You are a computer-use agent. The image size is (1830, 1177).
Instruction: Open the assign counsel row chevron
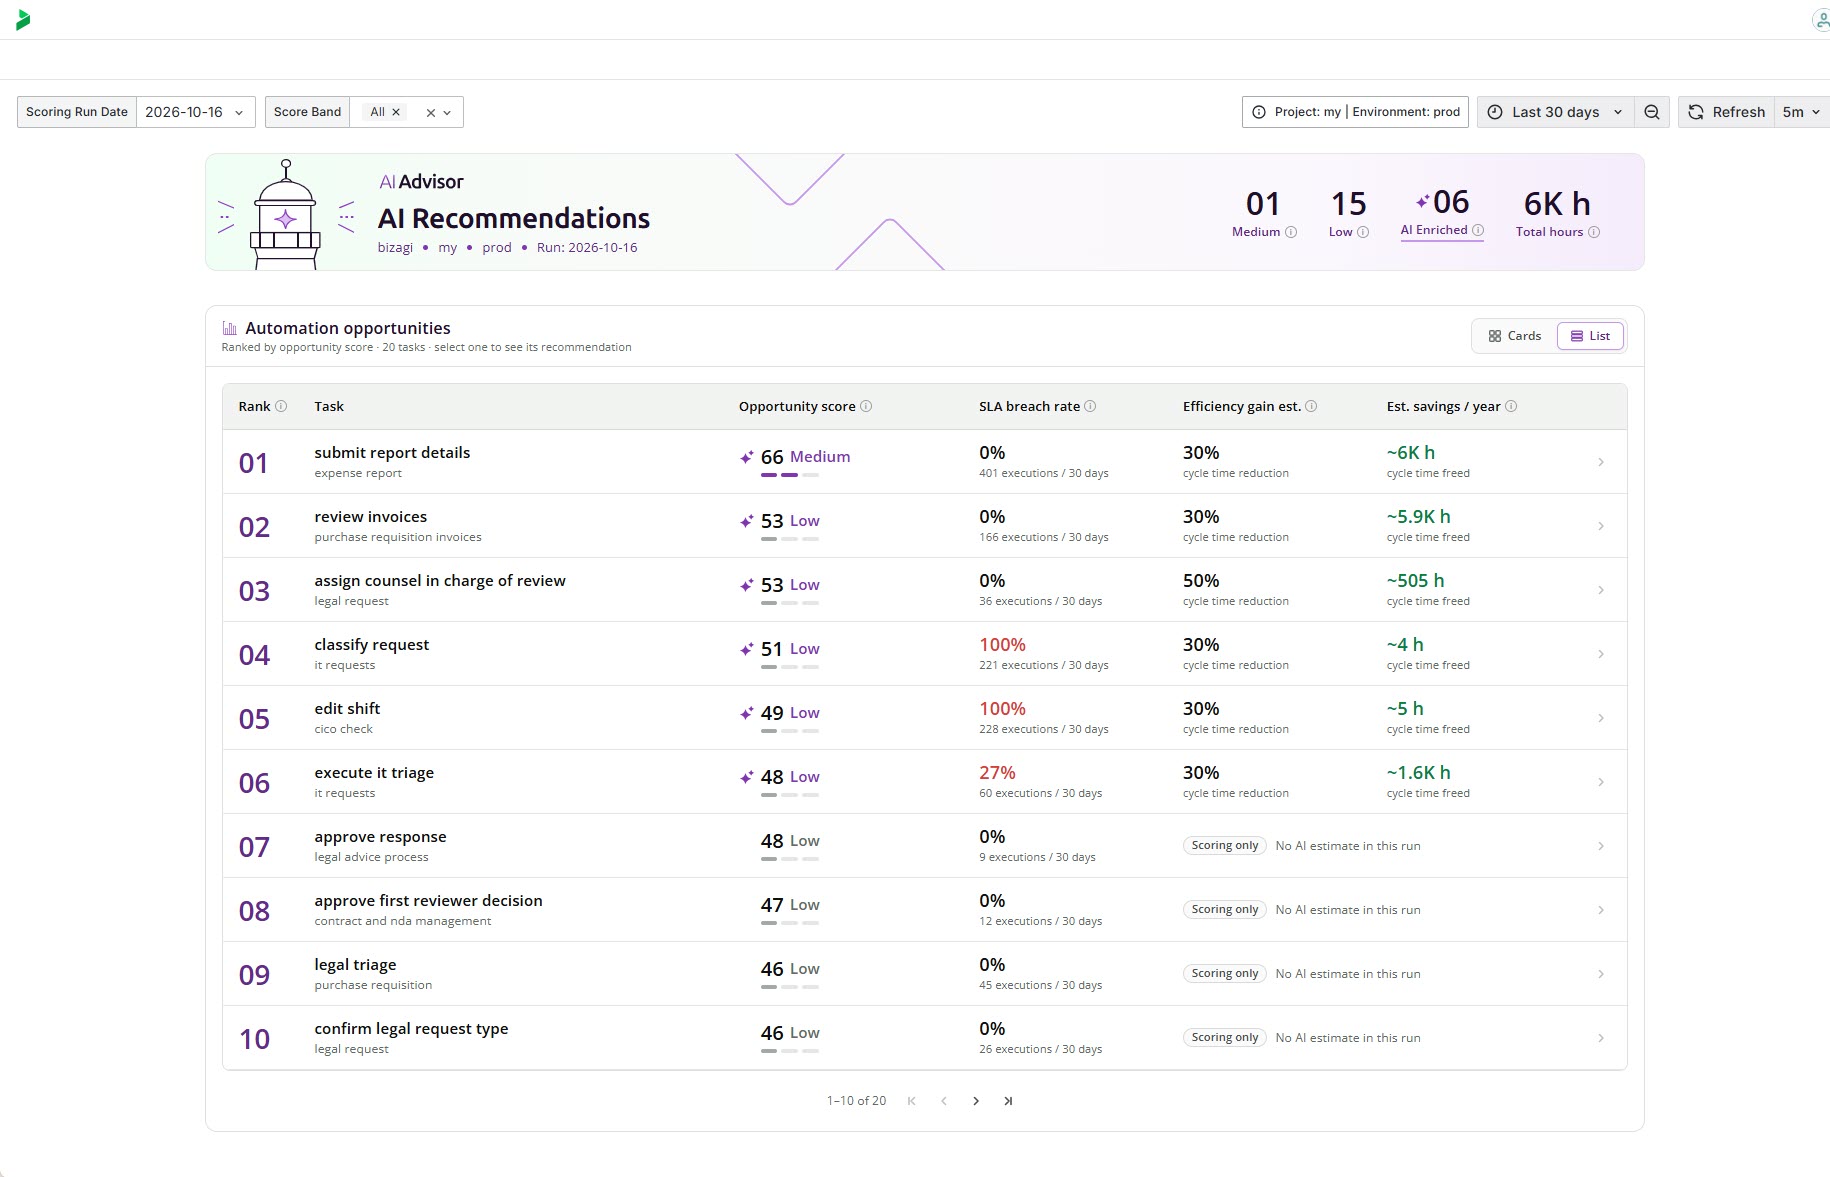(1601, 590)
